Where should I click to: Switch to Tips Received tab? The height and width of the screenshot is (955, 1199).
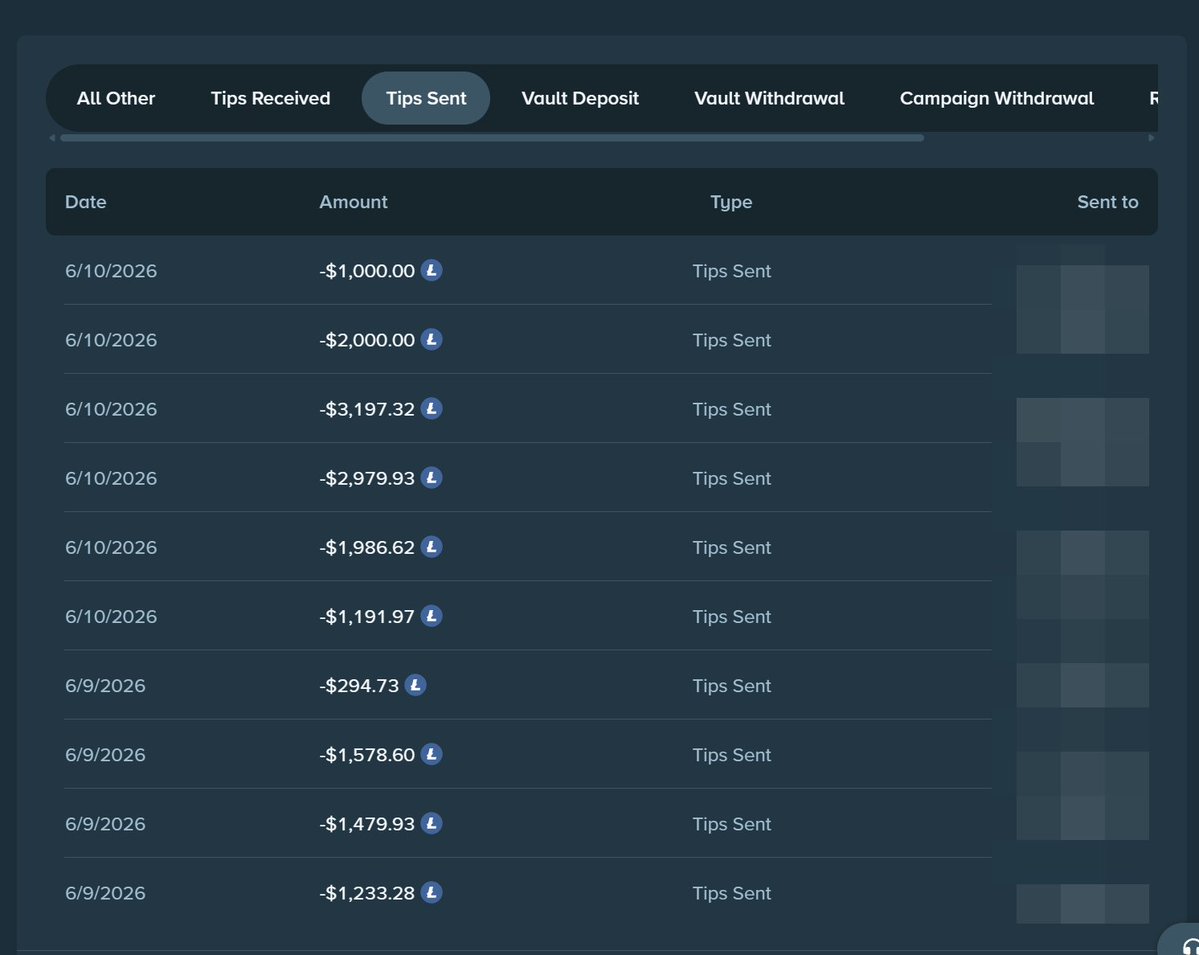[271, 98]
